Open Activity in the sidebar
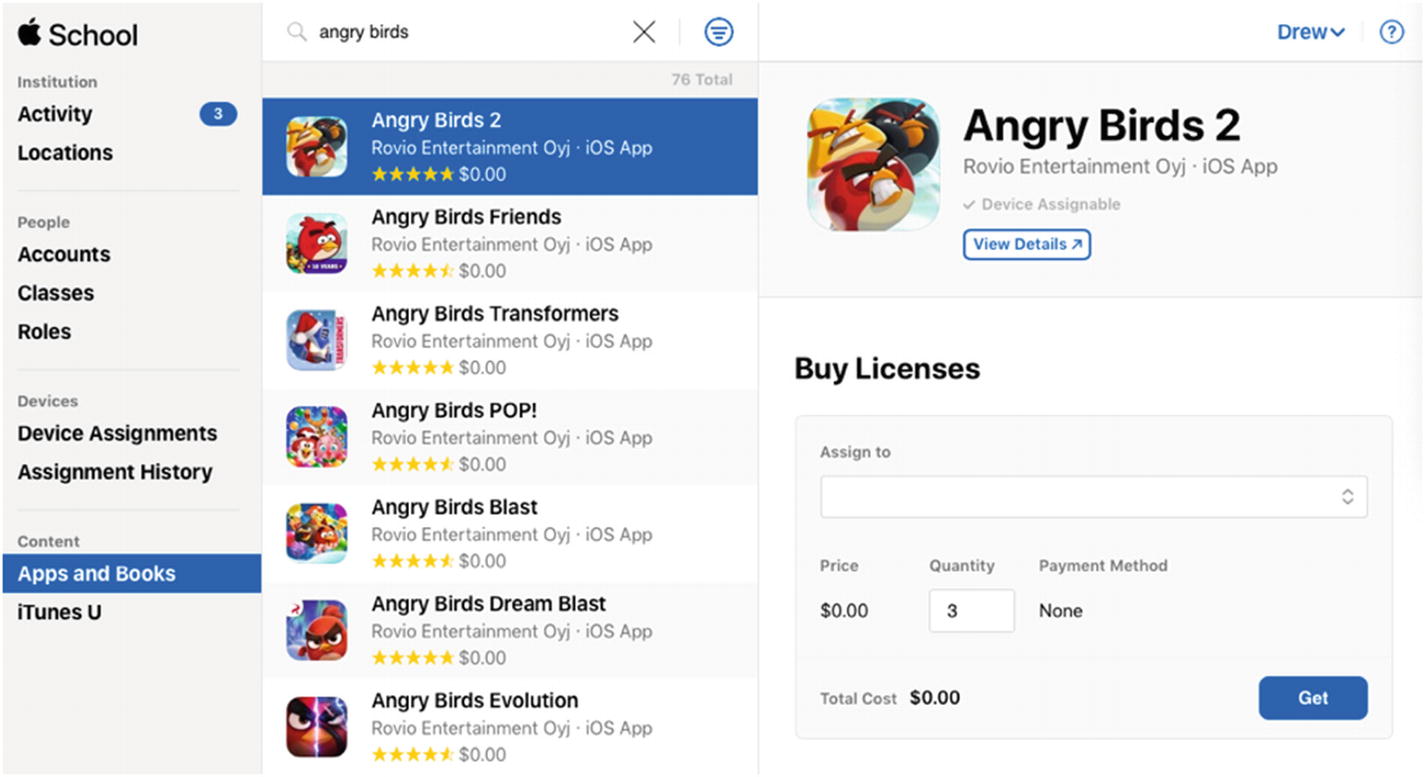 (55, 114)
